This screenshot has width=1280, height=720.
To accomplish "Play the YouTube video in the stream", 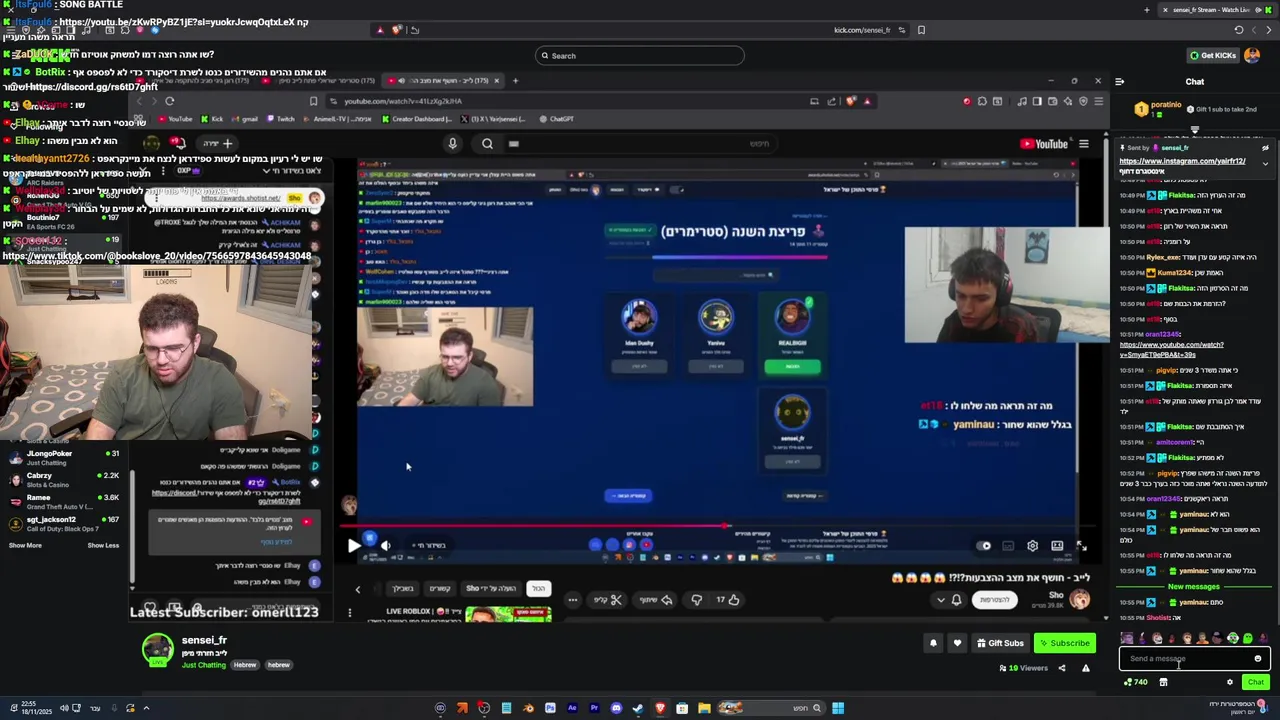I will 353,545.
